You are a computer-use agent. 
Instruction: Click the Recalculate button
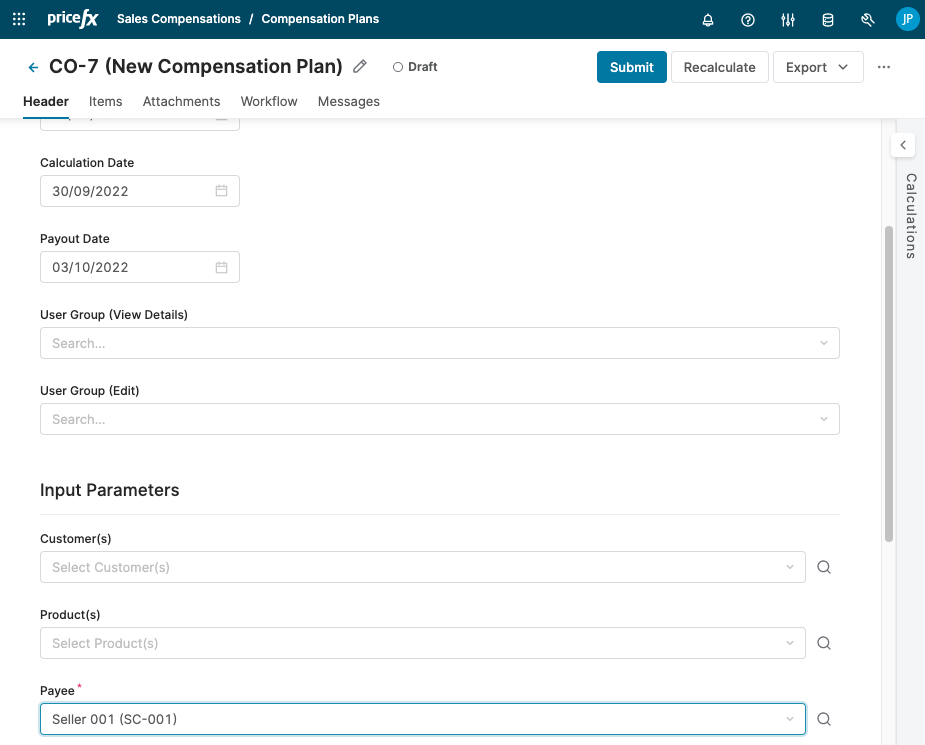coord(719,67)
